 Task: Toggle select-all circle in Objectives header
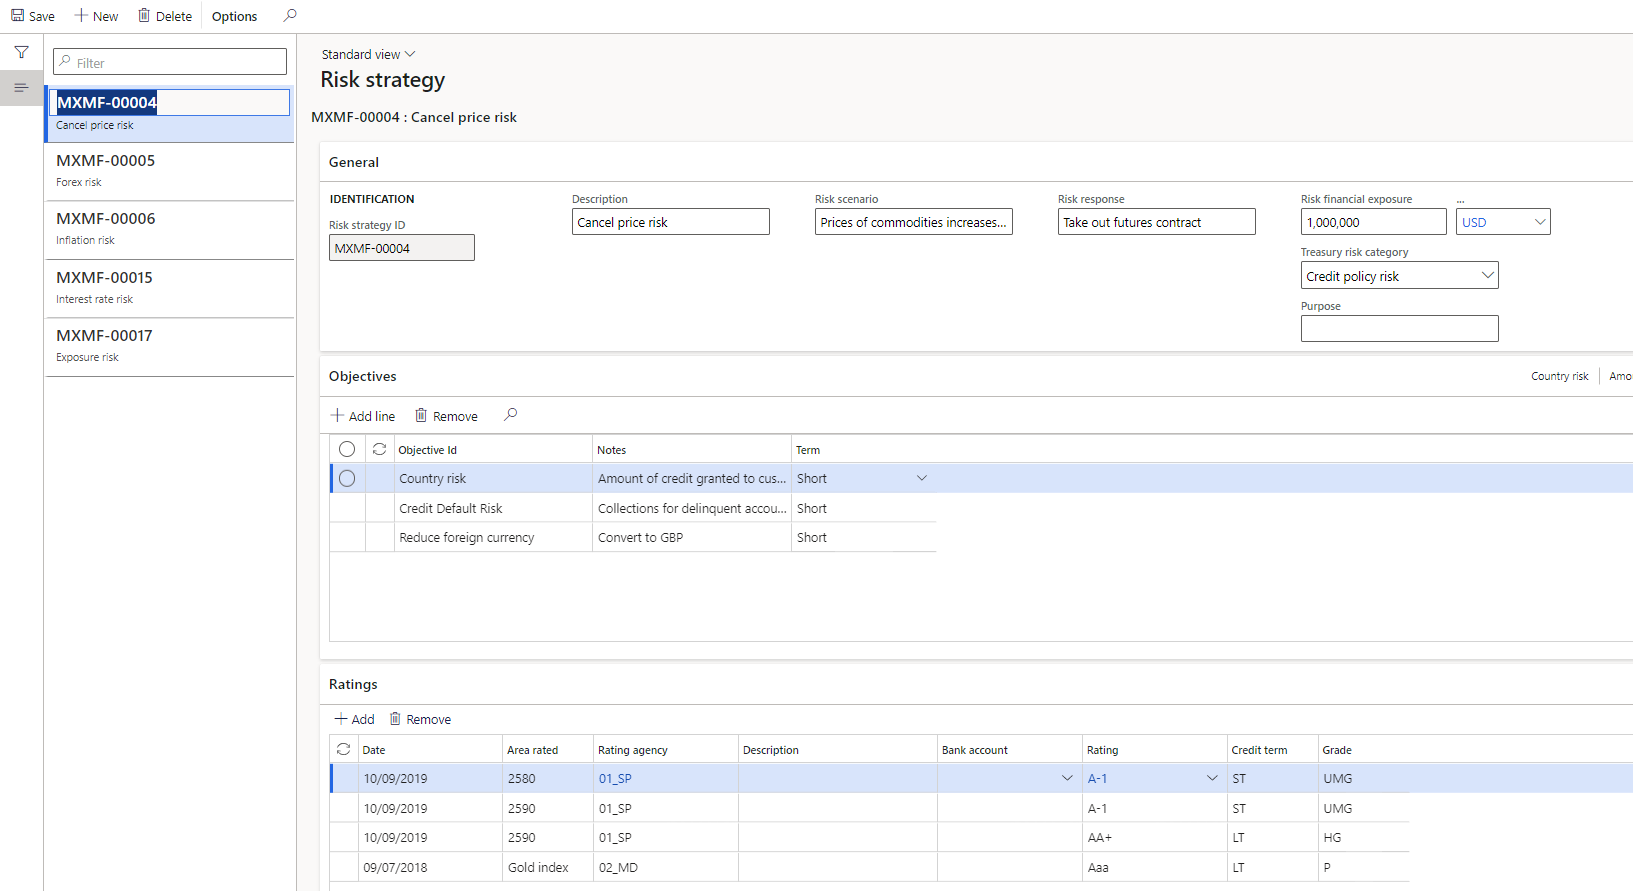(347, 450)
